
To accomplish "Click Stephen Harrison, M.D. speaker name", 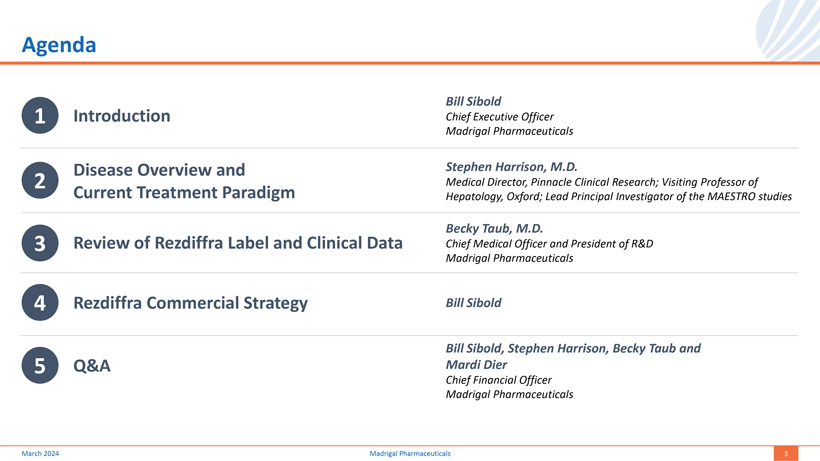I will tap(511, 167).
